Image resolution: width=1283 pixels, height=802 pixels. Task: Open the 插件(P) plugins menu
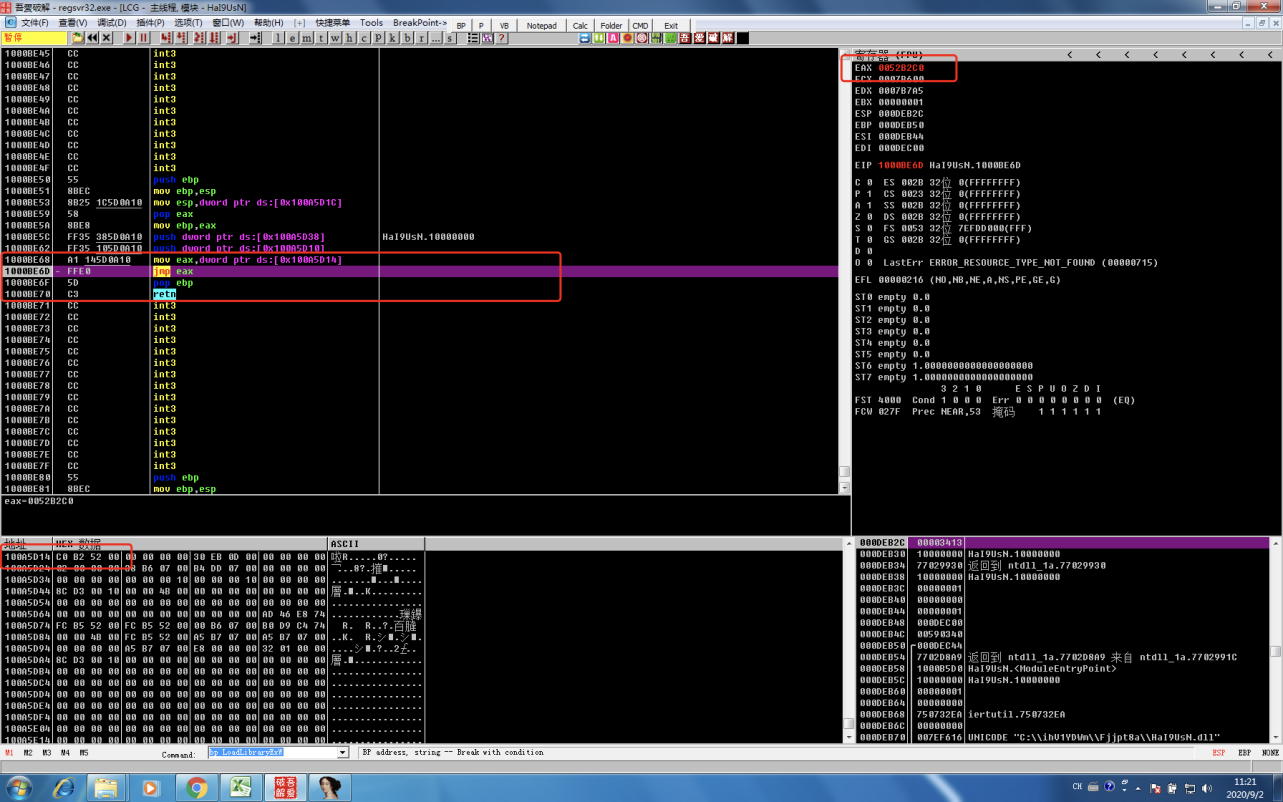point(150,23)
